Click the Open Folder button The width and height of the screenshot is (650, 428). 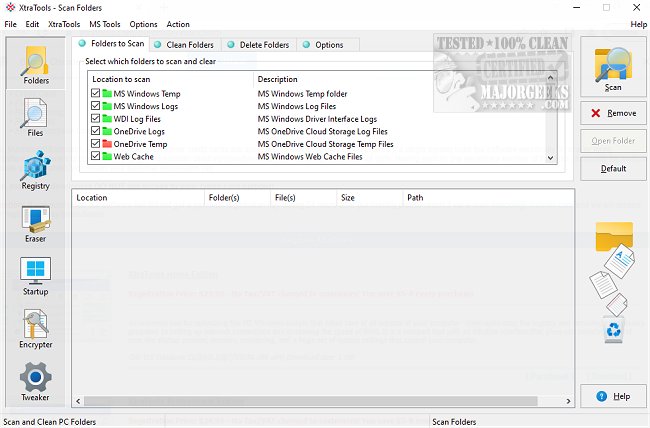tap(613, 141)
